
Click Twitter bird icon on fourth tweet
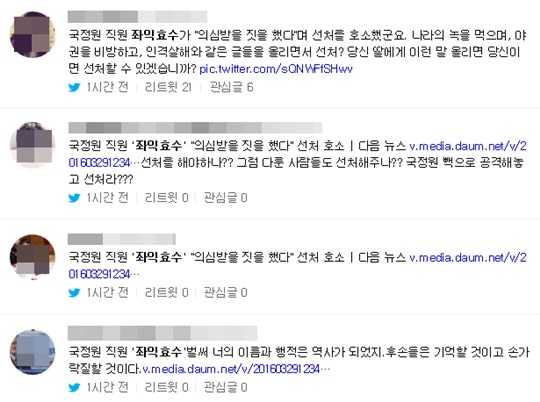(x=74, y=388)
